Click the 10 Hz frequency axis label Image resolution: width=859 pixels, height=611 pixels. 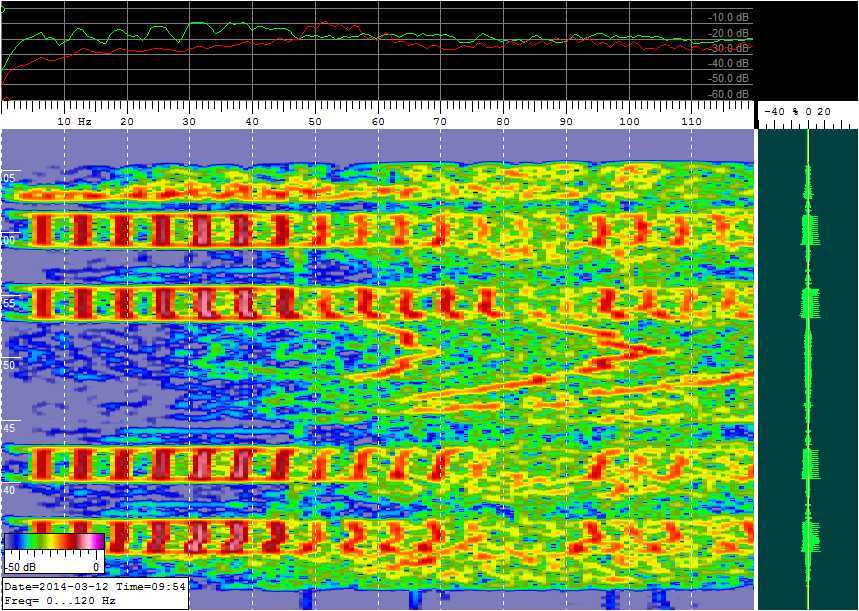tap(74, 121)
